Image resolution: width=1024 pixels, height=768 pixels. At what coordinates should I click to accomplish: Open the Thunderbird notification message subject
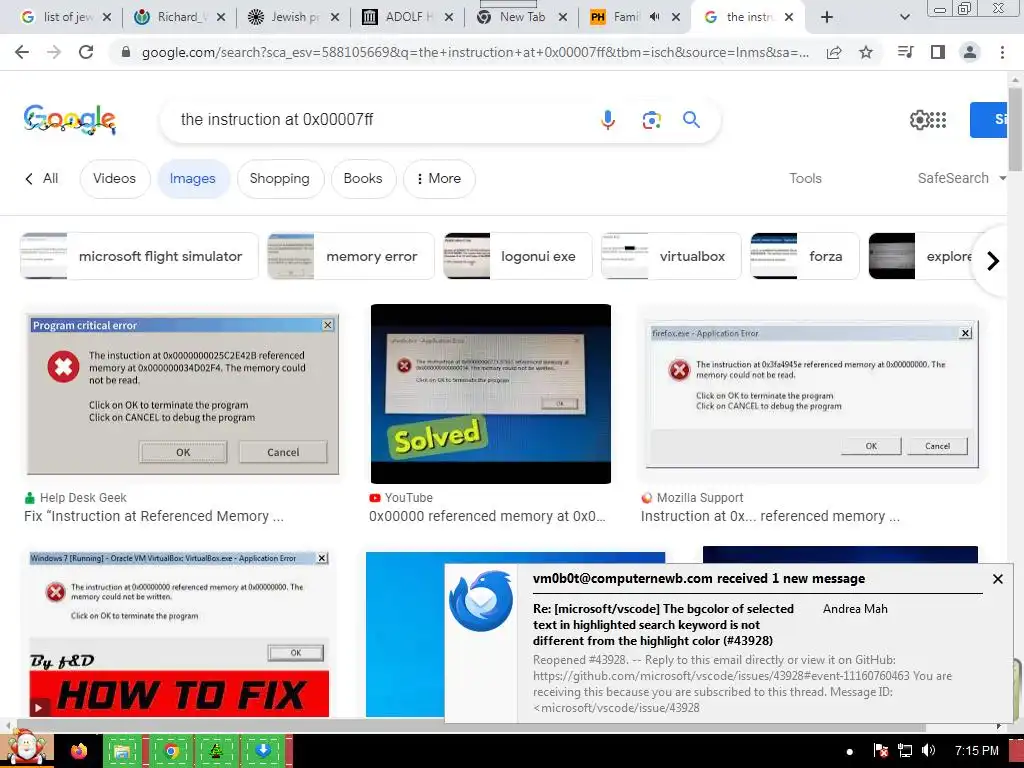pyautogui.click(x=663, y=624)
